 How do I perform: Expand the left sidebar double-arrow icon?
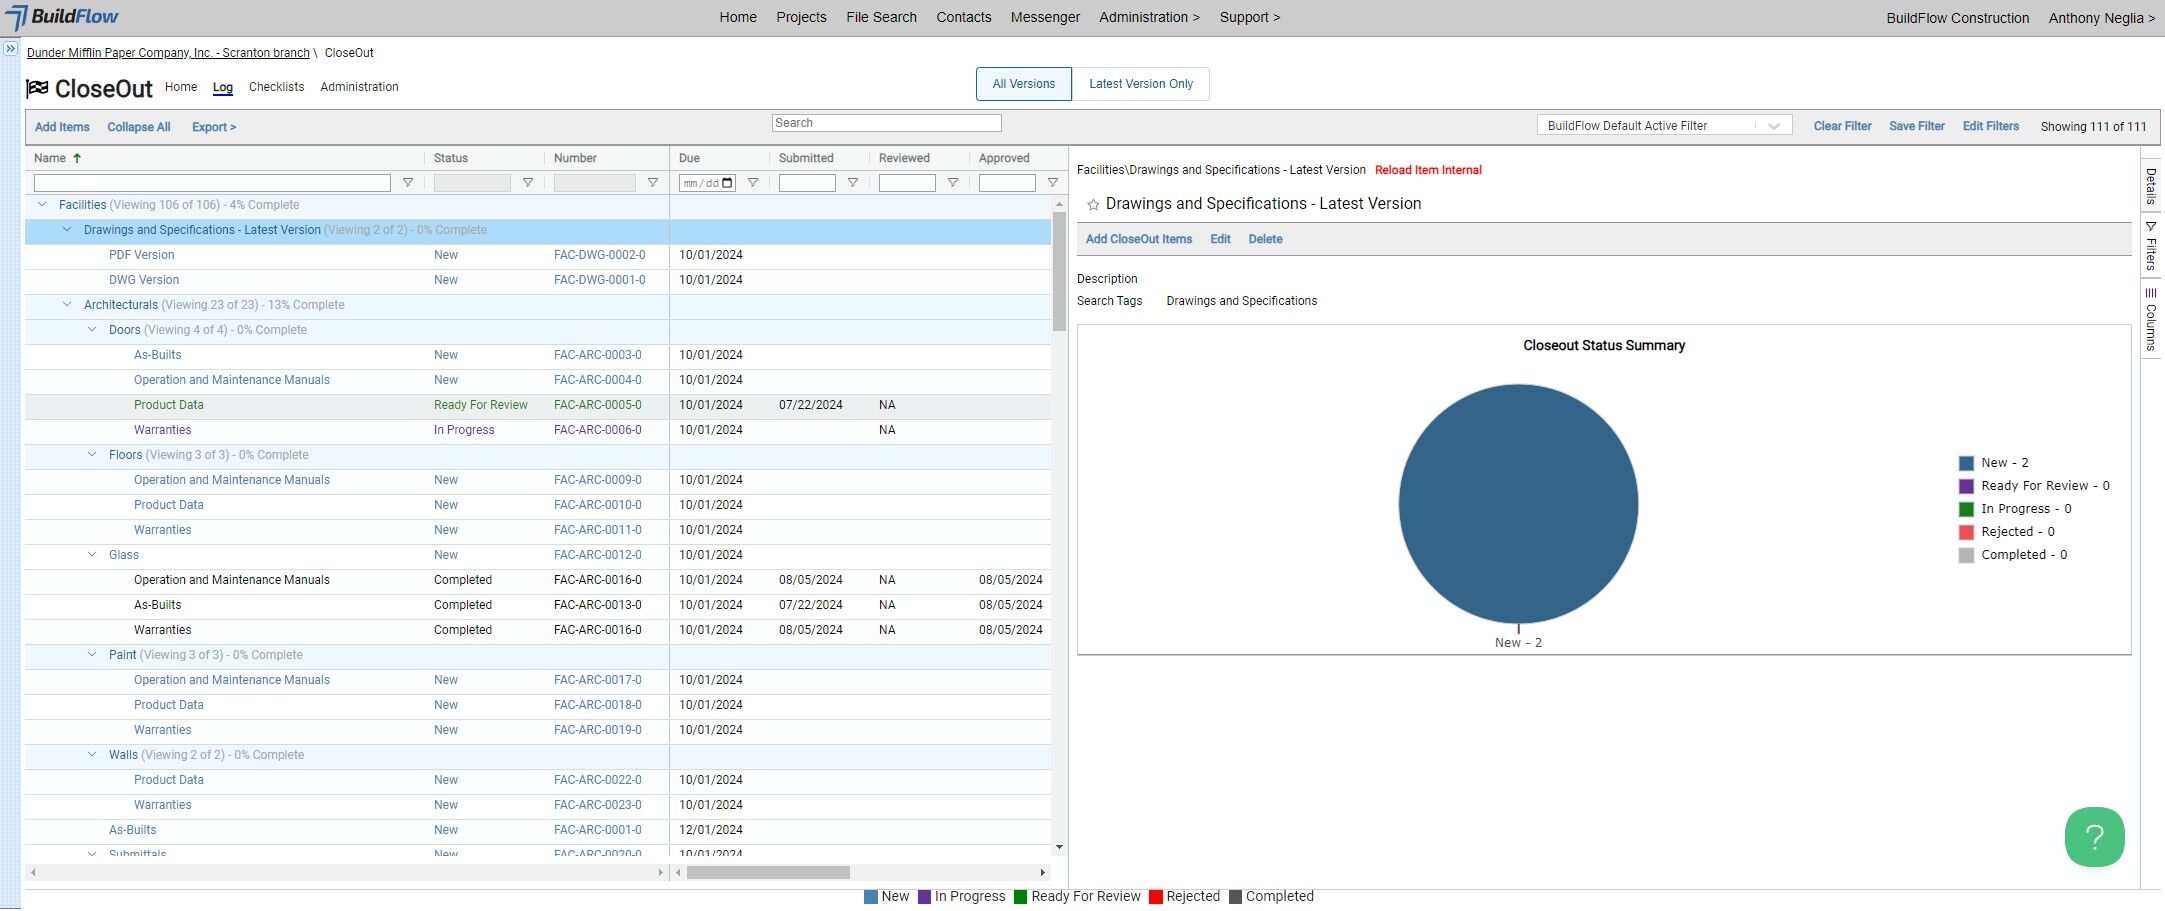(x=10, y=48)
